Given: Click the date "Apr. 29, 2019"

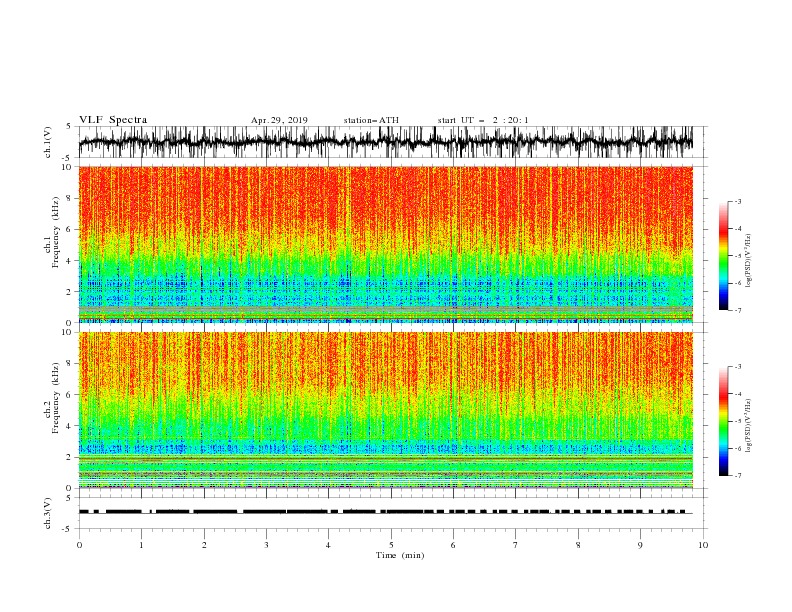Looking at the screenshot, I should click(279, 120).
